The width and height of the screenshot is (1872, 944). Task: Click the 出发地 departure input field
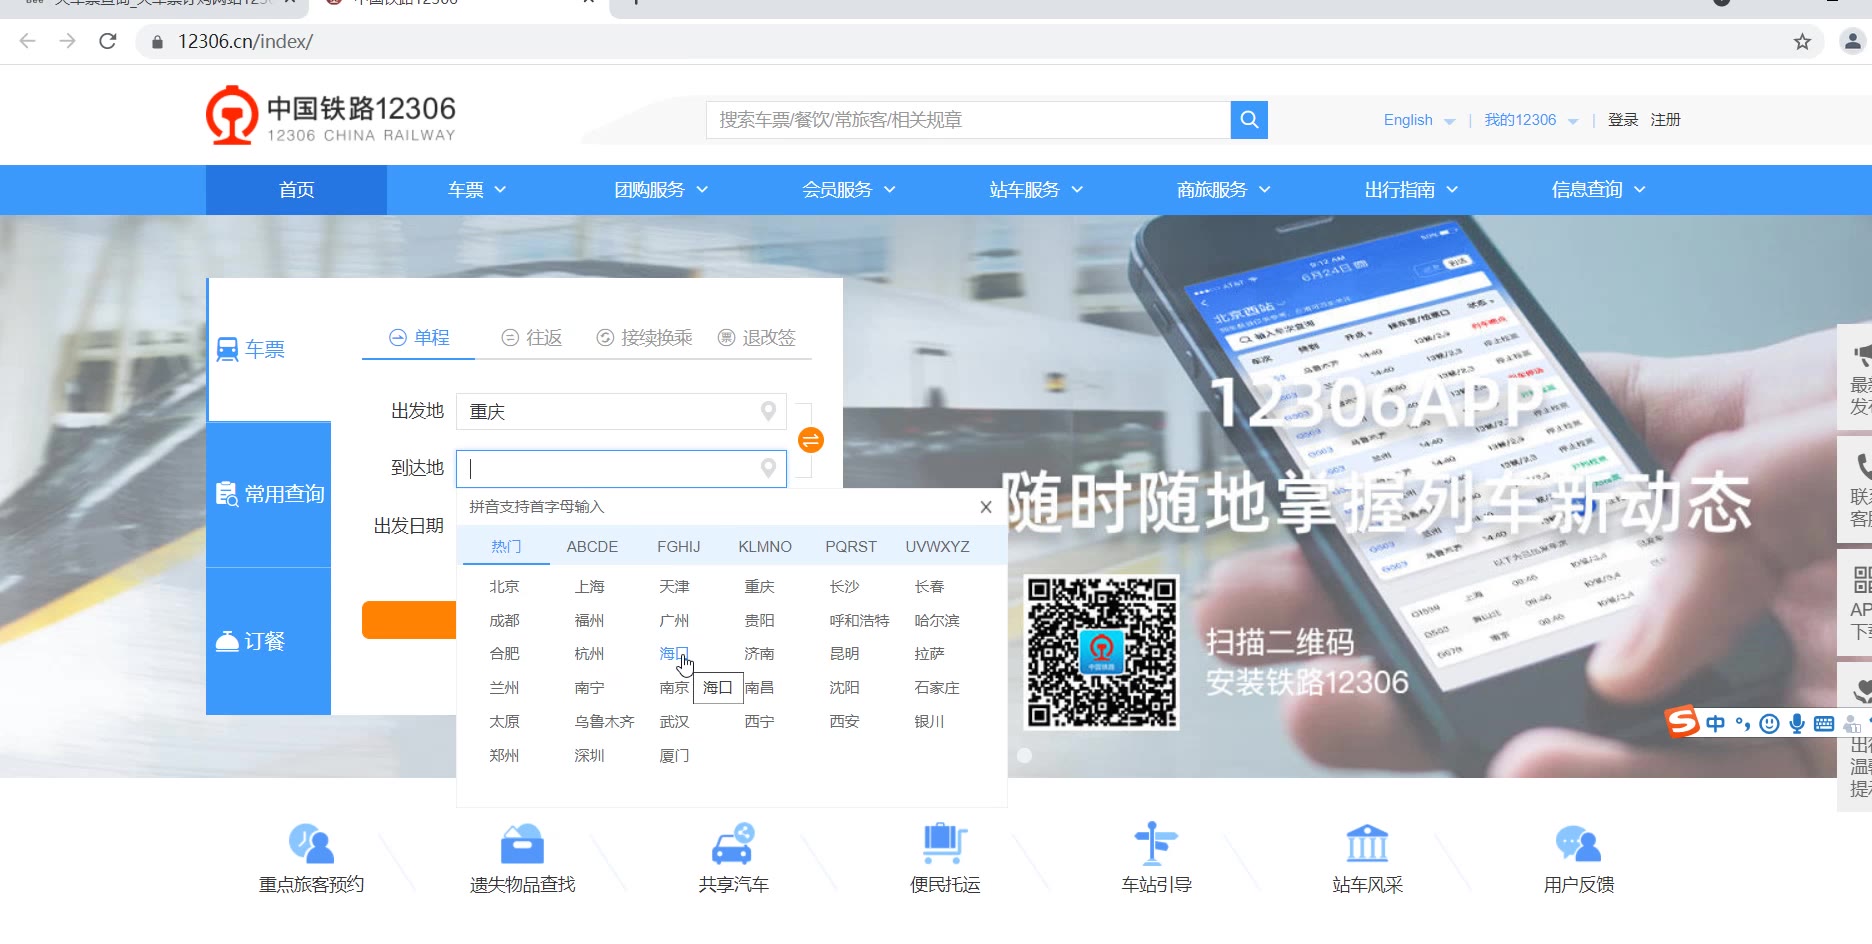tap(621, 411)
